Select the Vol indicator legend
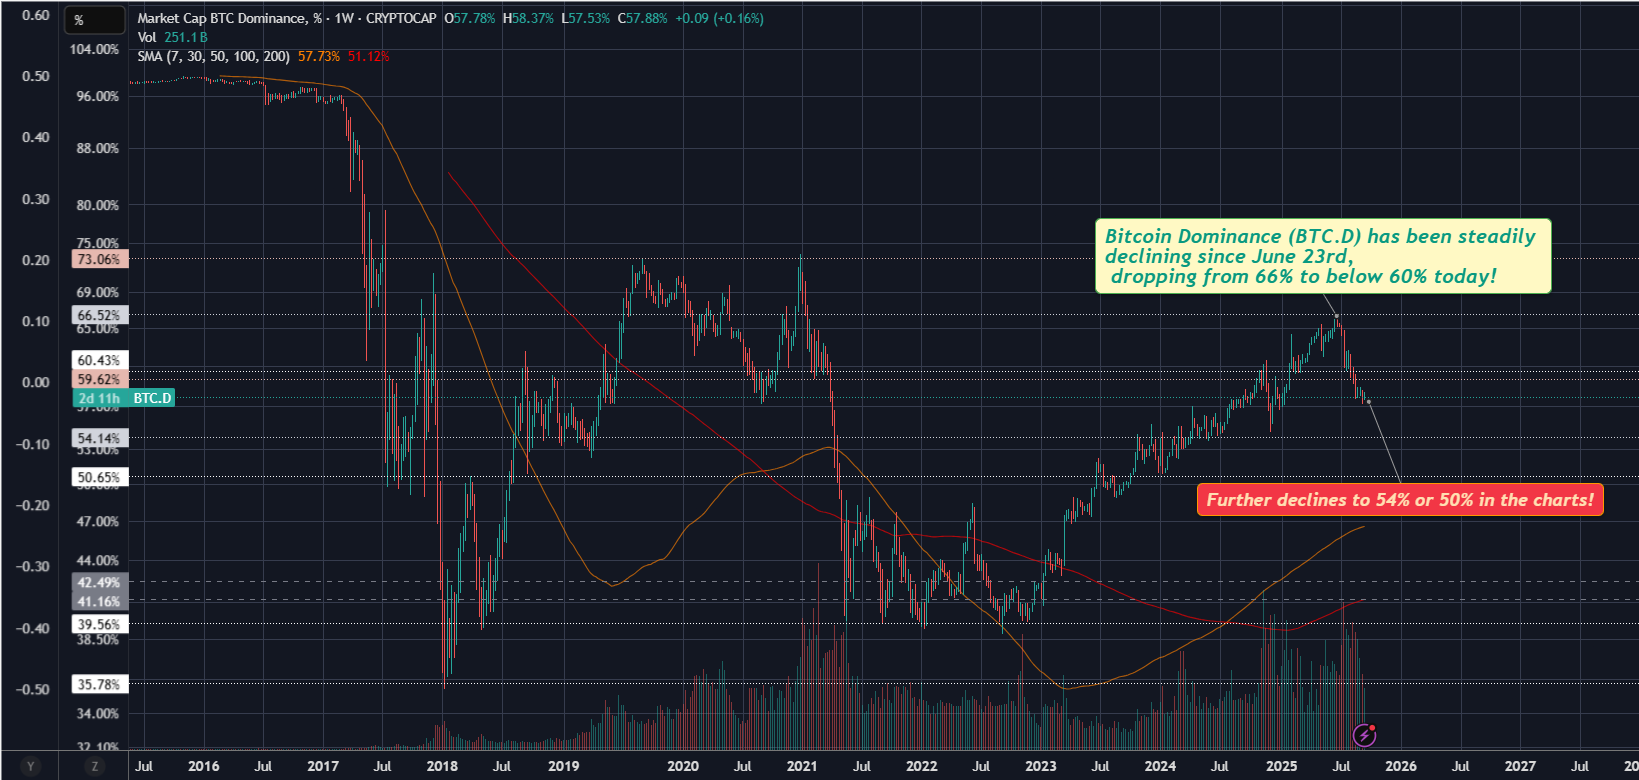 pyautogui.click(x=147, y=37)
